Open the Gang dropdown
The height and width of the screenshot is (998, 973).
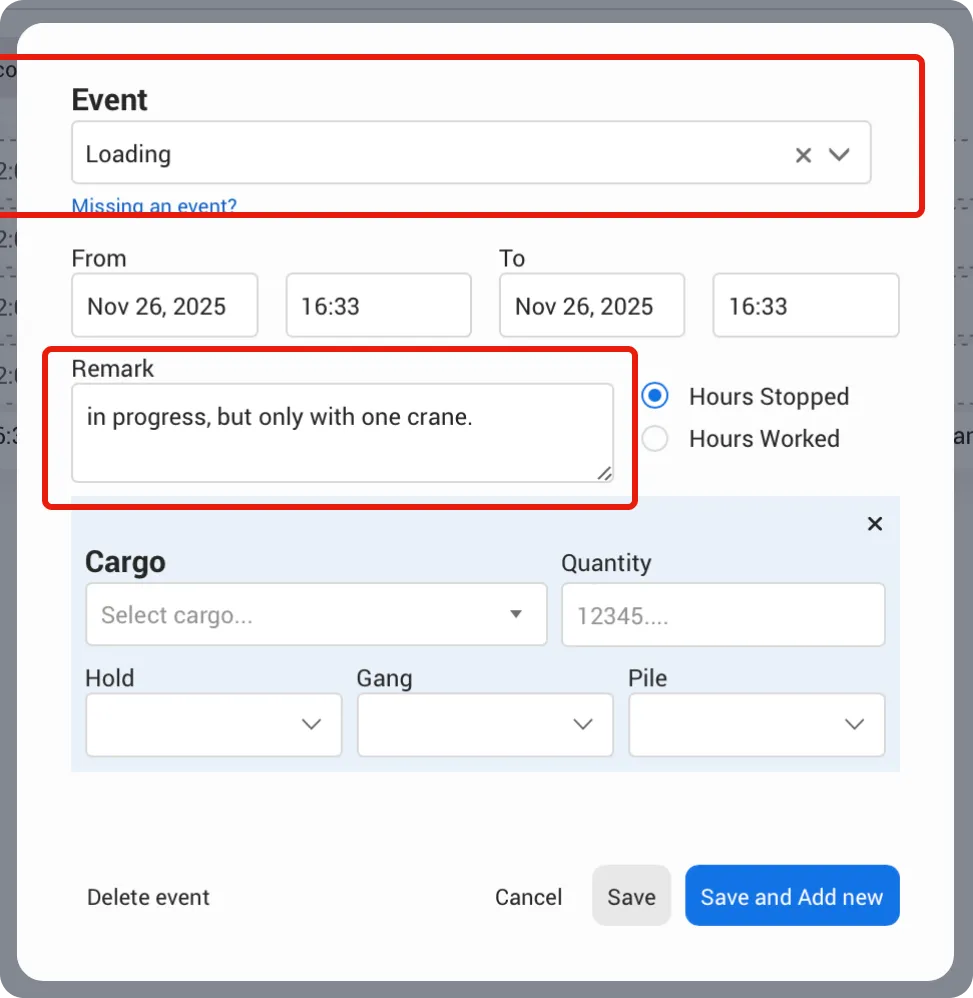coord(485,725)
